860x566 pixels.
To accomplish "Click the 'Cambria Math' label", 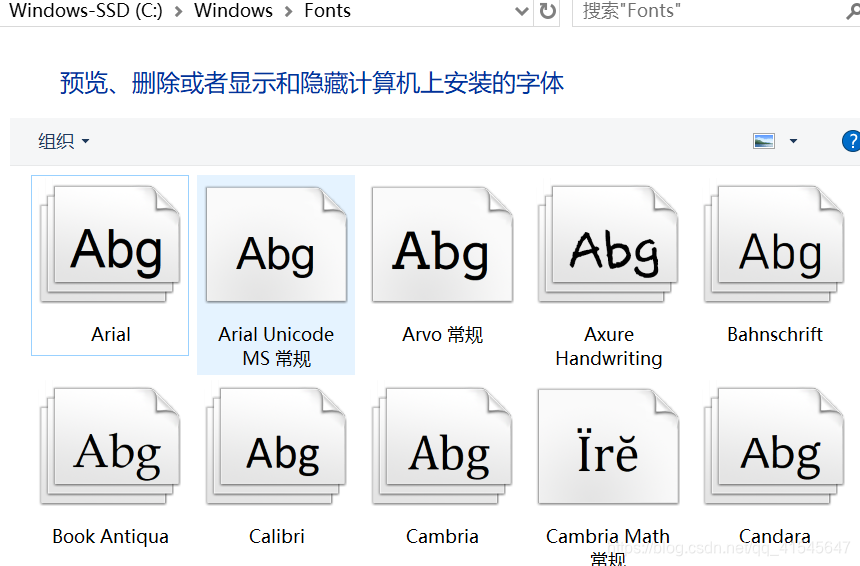I will (608, 536).
